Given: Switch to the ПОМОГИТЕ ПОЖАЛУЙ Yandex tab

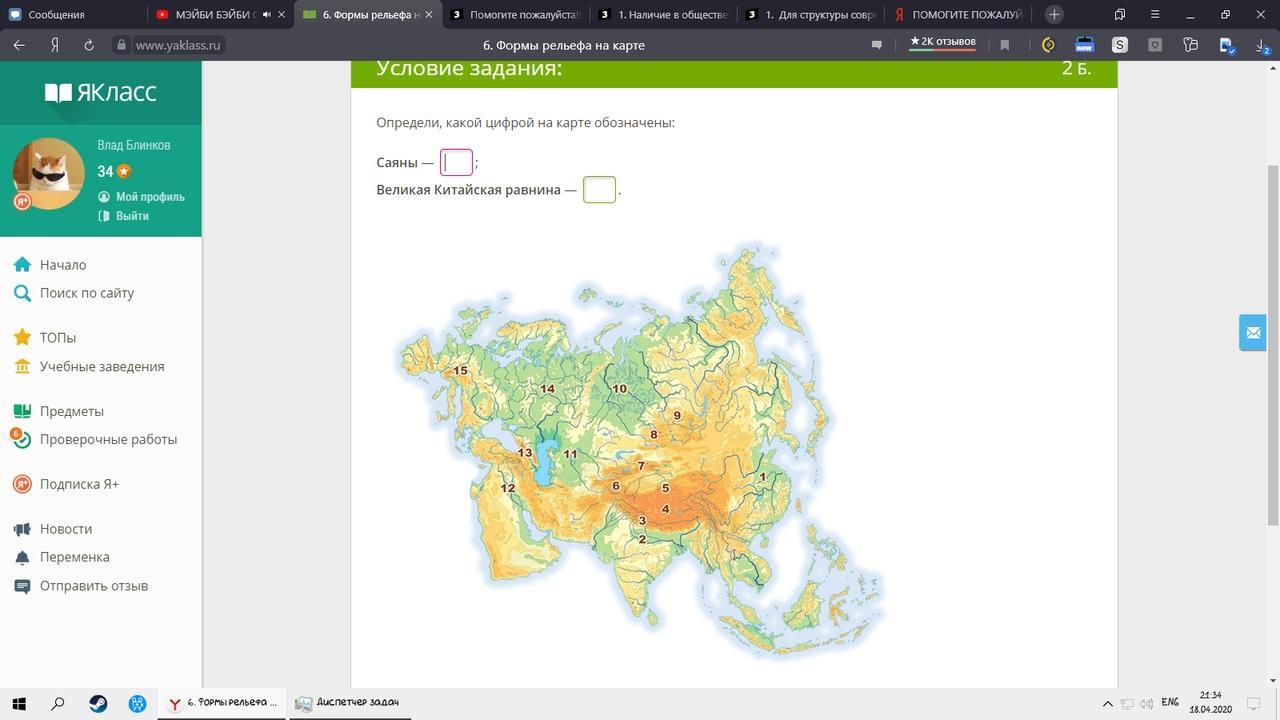Looking at the screenshot, I should pyautogui.click(x=958, y=15).
